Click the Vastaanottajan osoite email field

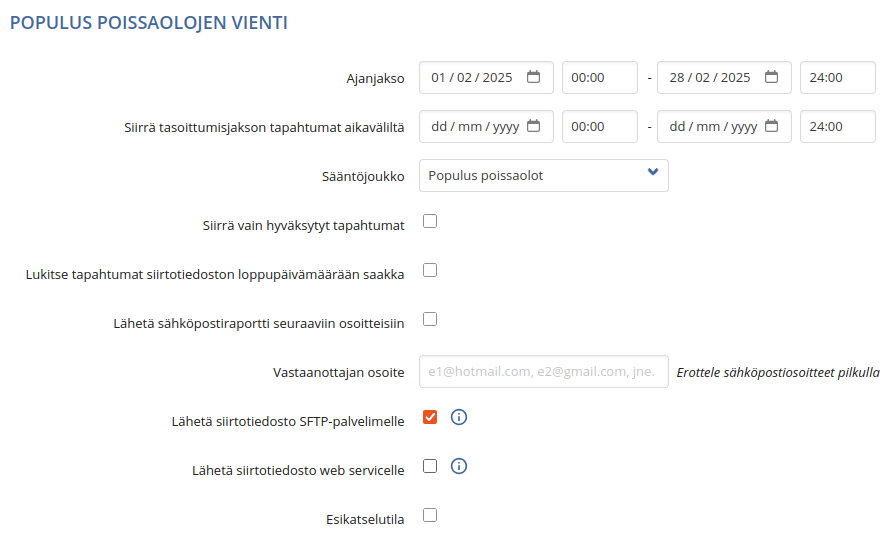pyautogui.click(x=543, y=372)
